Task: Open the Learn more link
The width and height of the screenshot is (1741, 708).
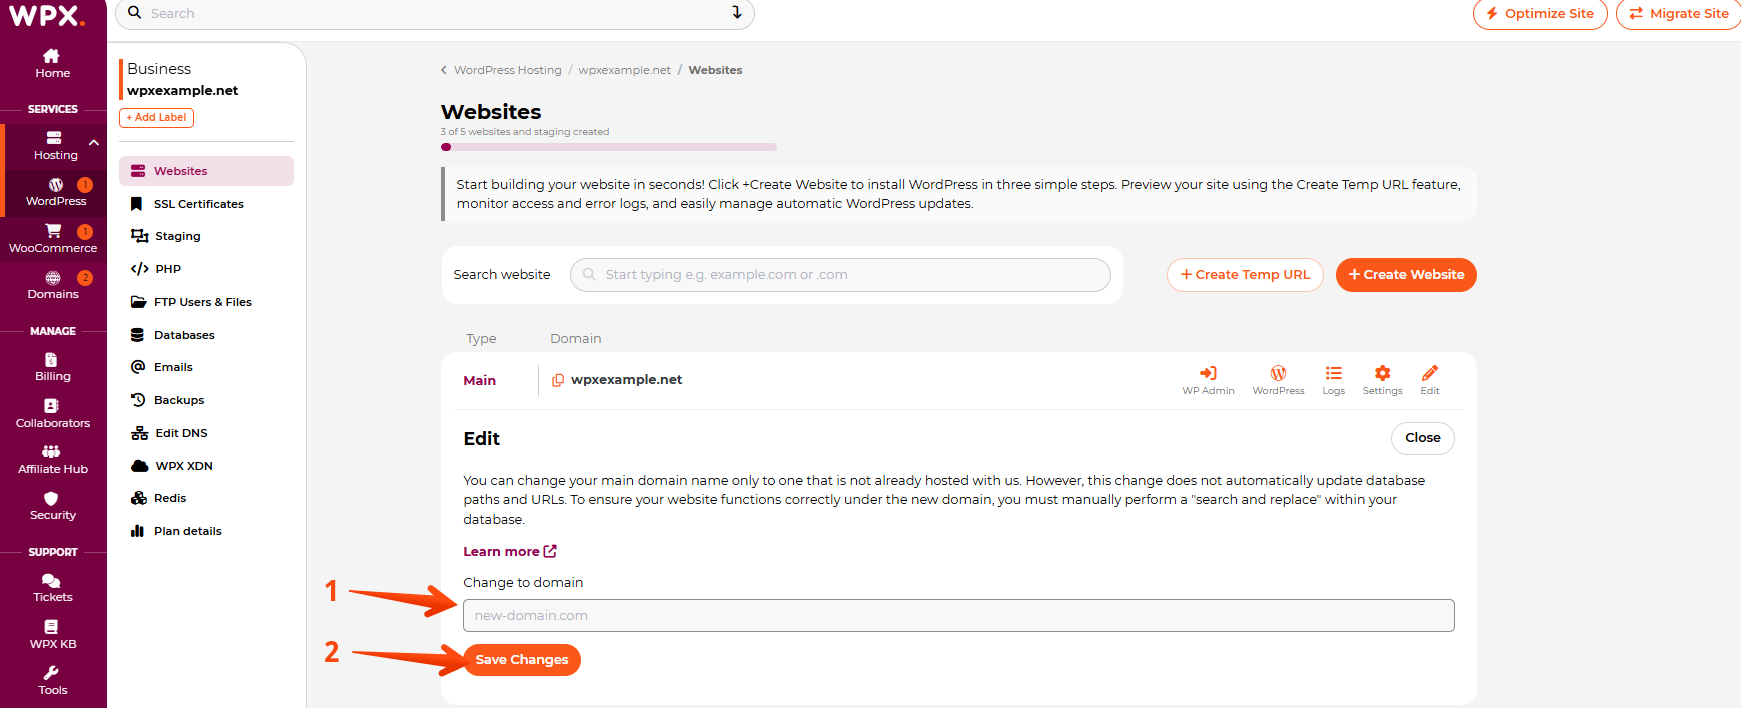Action: pyautogui.click(x=510, y=551)
